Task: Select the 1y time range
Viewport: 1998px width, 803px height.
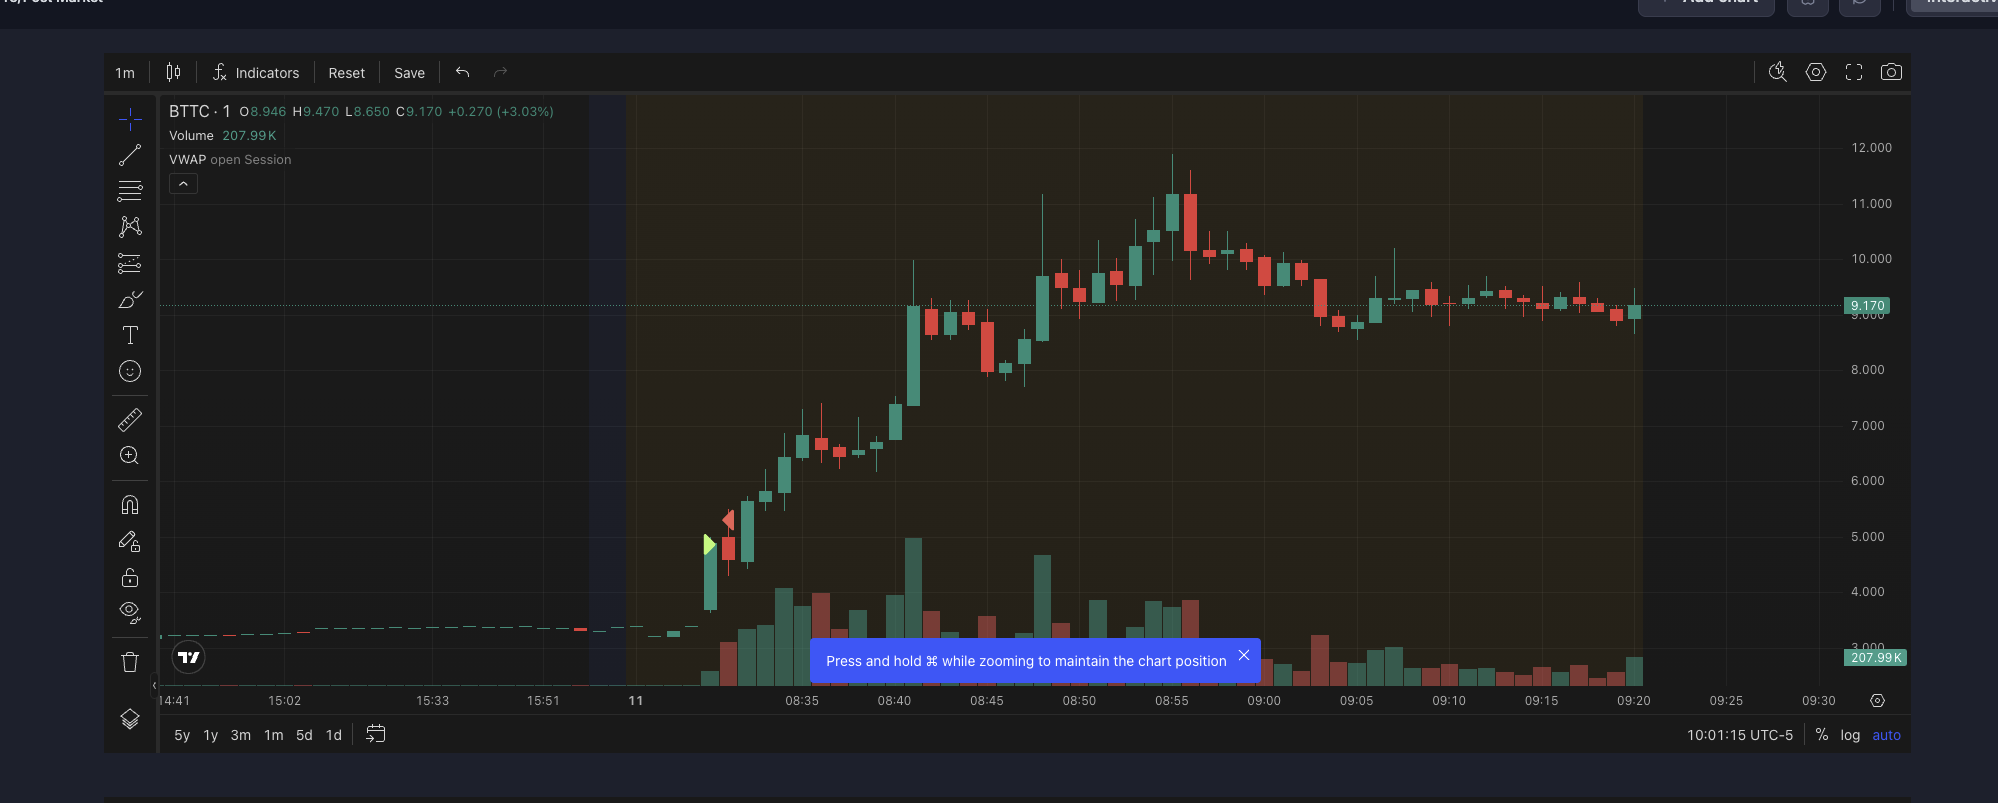Action: pyautogui.click(x=211, y=735)
